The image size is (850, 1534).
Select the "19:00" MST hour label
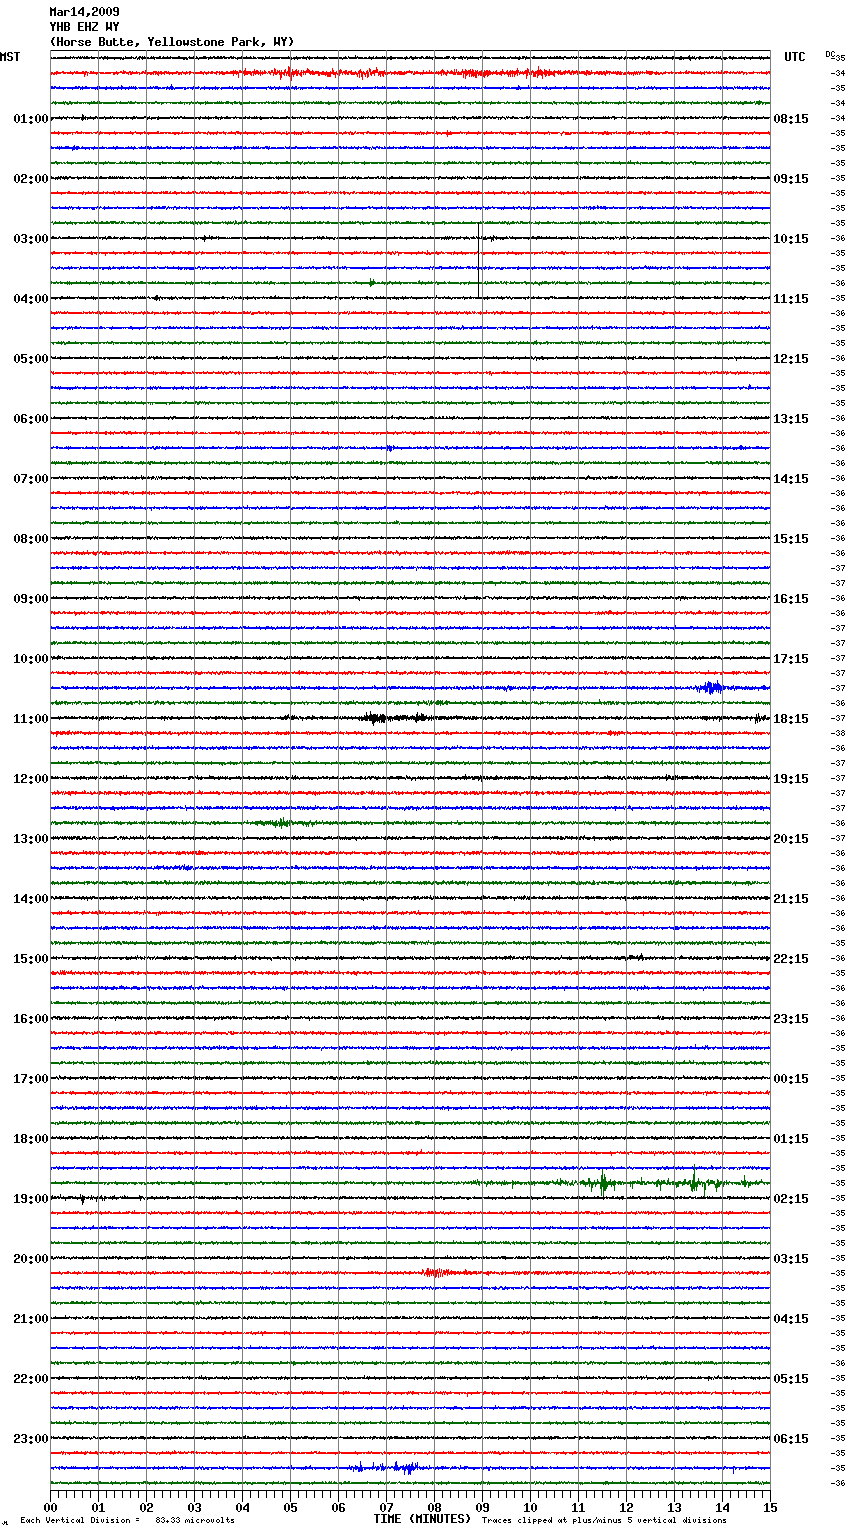pyautogui.click(x=31, y=1199)
